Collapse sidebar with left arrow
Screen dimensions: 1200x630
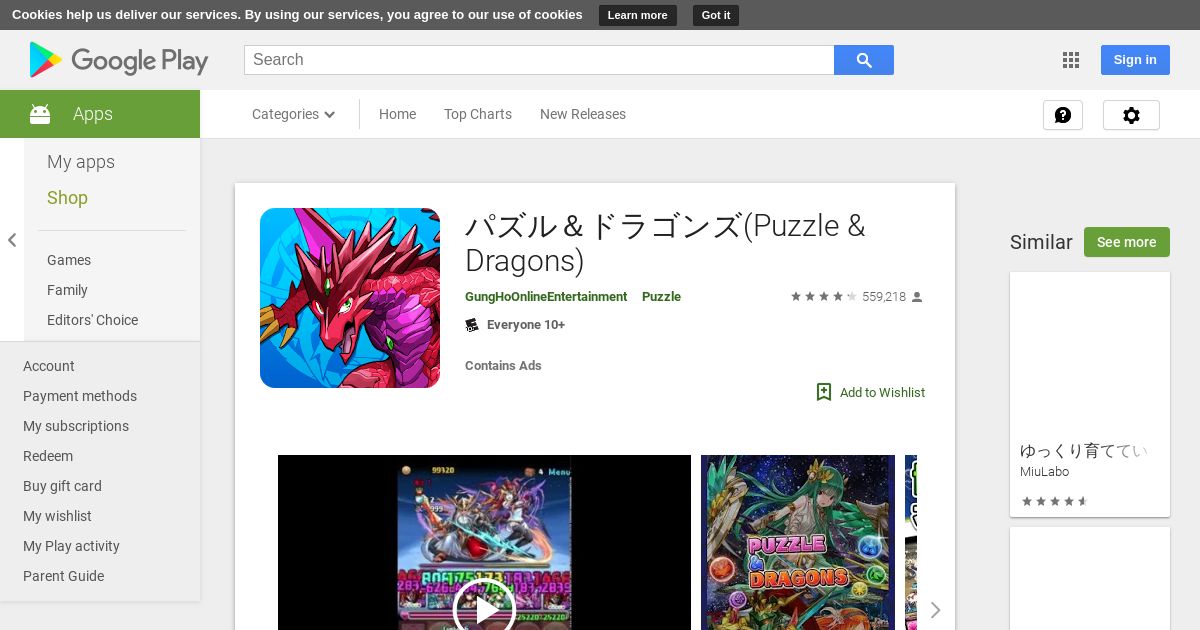pyautogui.click(x=12, y=240)
